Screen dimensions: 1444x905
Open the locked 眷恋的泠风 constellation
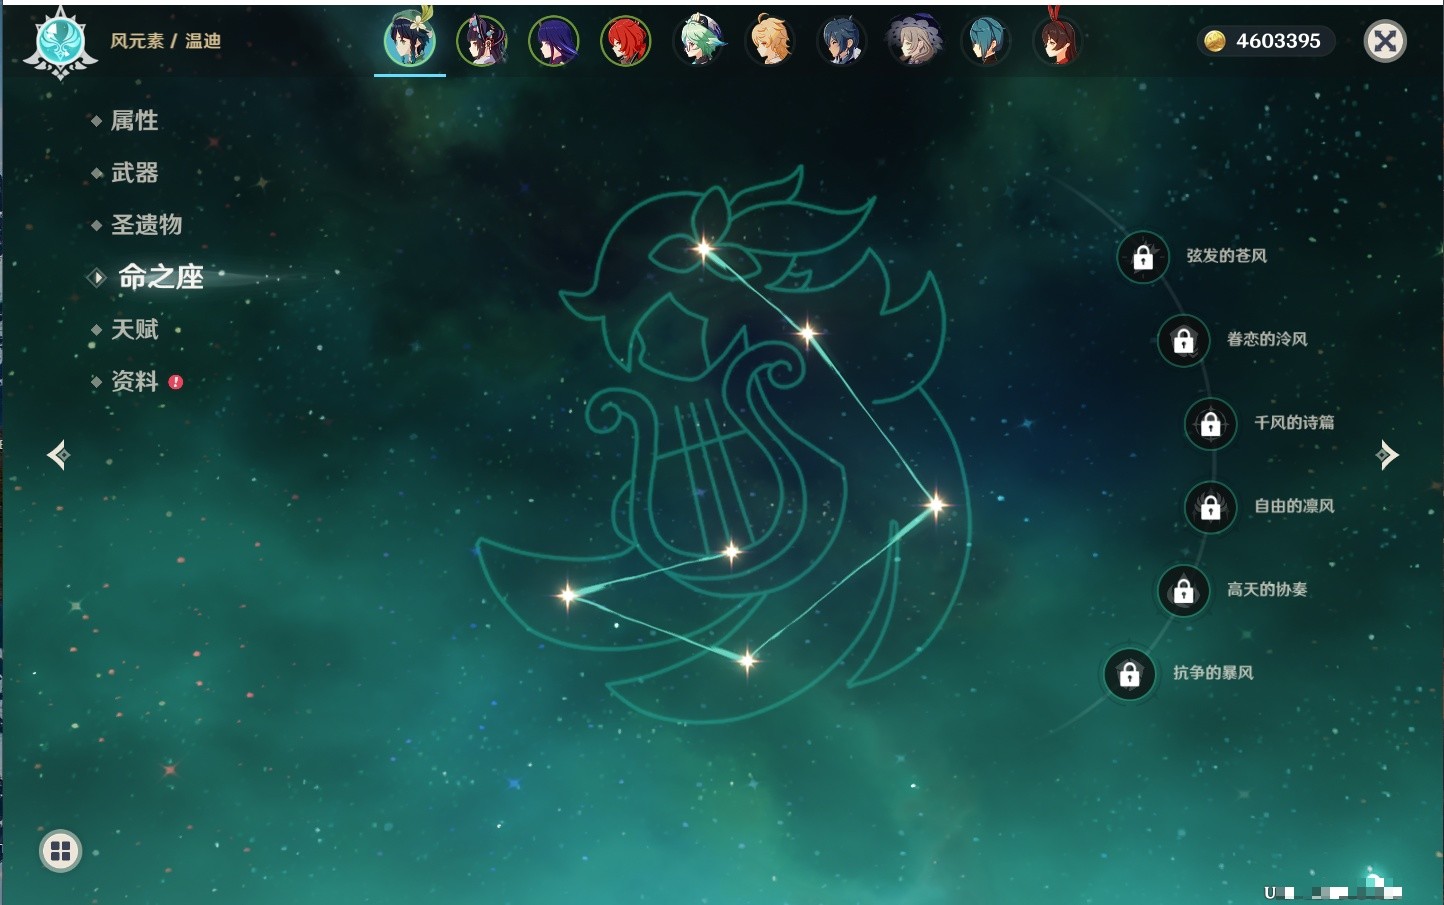click(1184, 340)
